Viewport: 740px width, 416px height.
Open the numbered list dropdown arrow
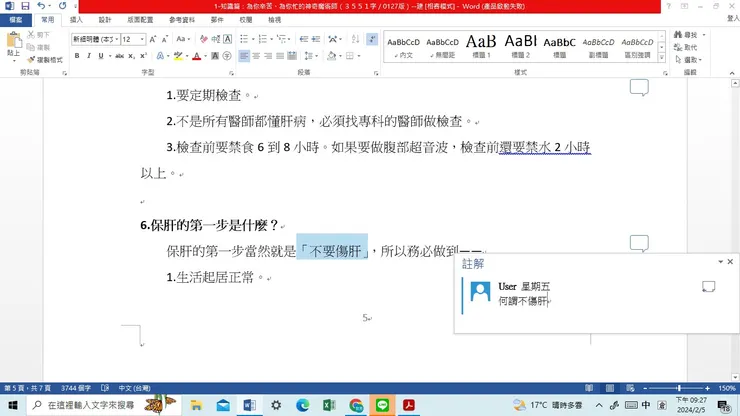point(271,39)
